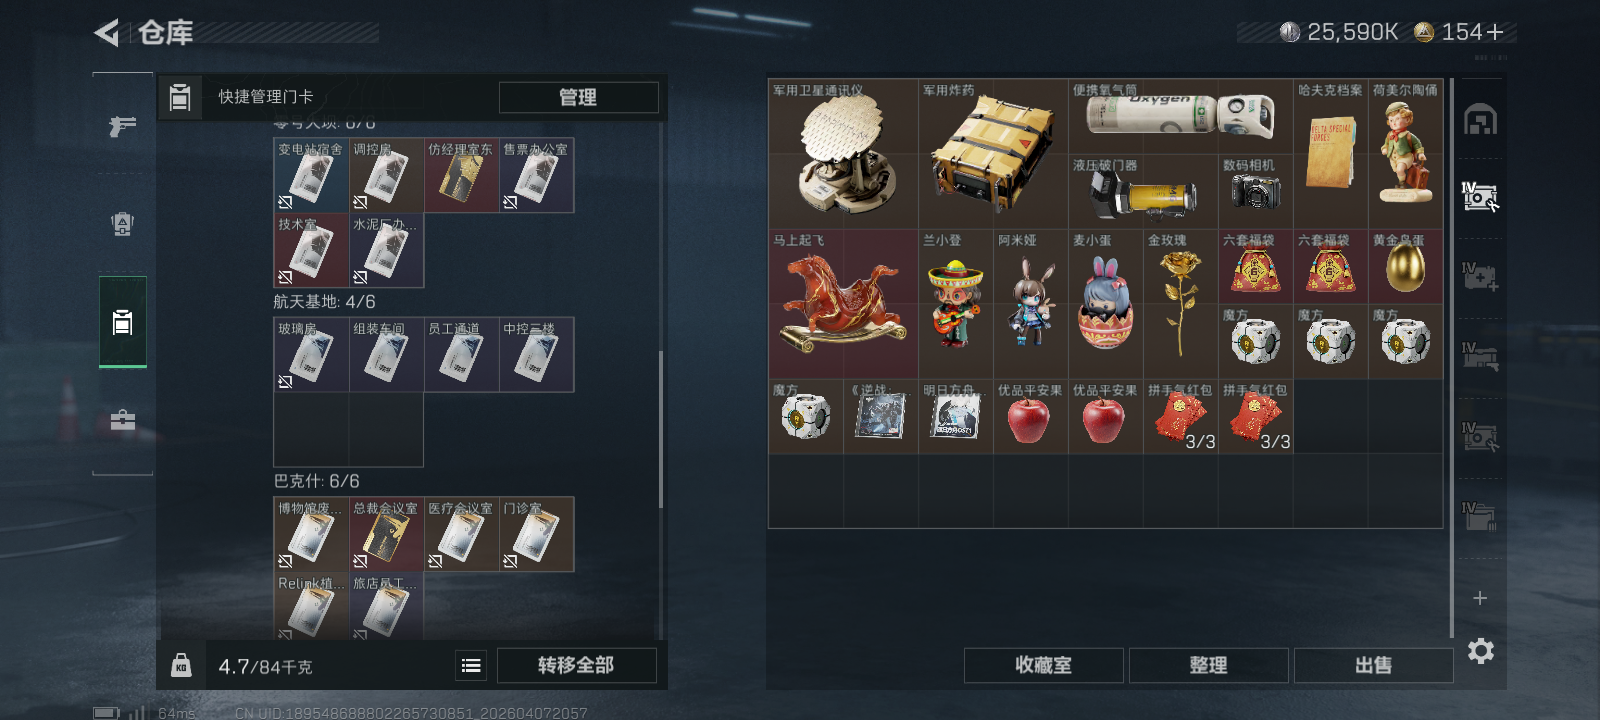Click the 出售 sell button

click(1373, 665)
